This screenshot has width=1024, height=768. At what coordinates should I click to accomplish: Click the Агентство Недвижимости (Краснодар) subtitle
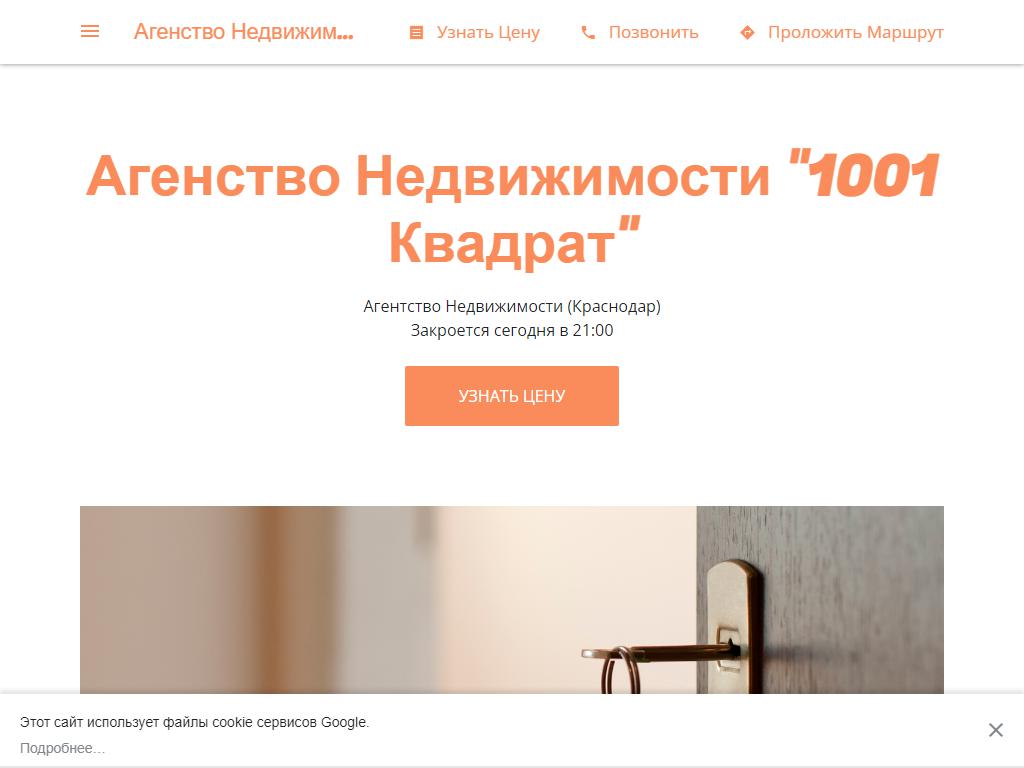click(512, 306)
